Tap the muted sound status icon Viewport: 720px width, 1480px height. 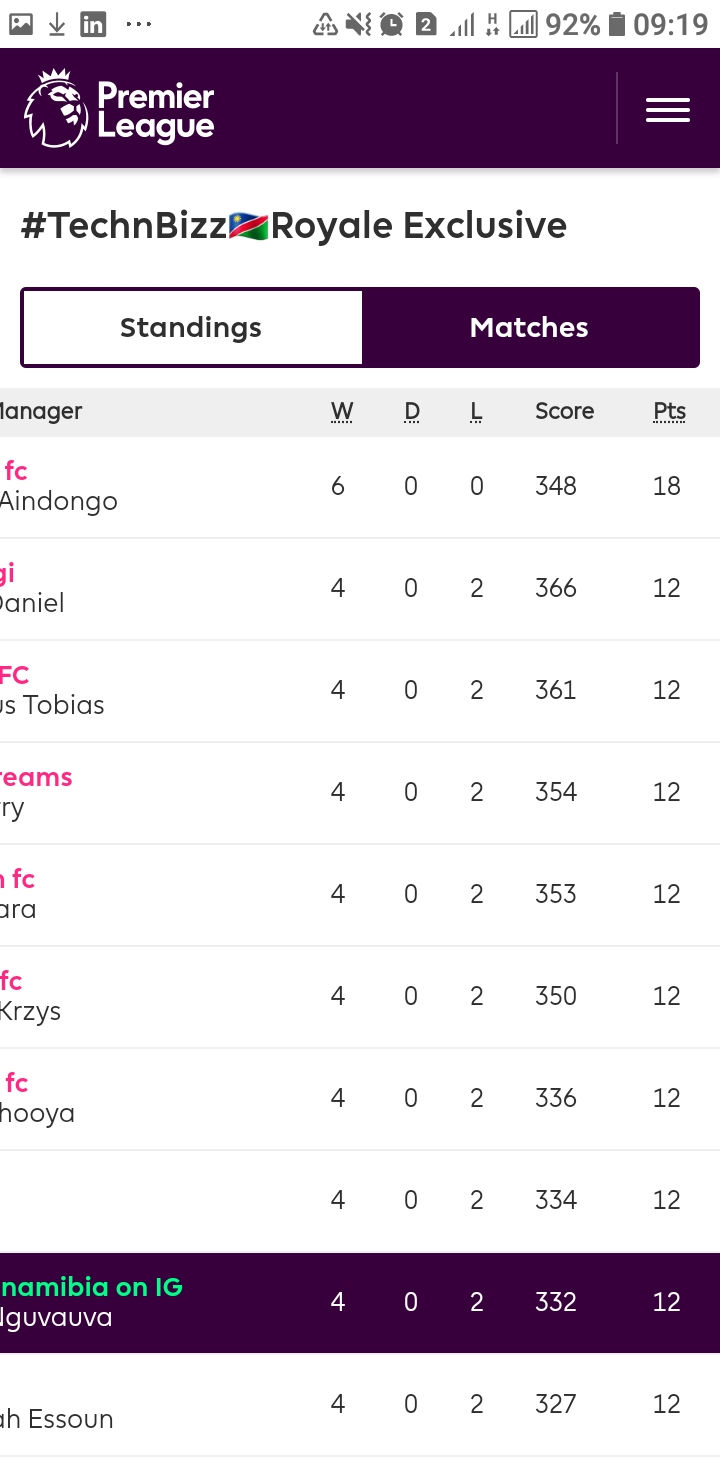[x=358, y=24]
